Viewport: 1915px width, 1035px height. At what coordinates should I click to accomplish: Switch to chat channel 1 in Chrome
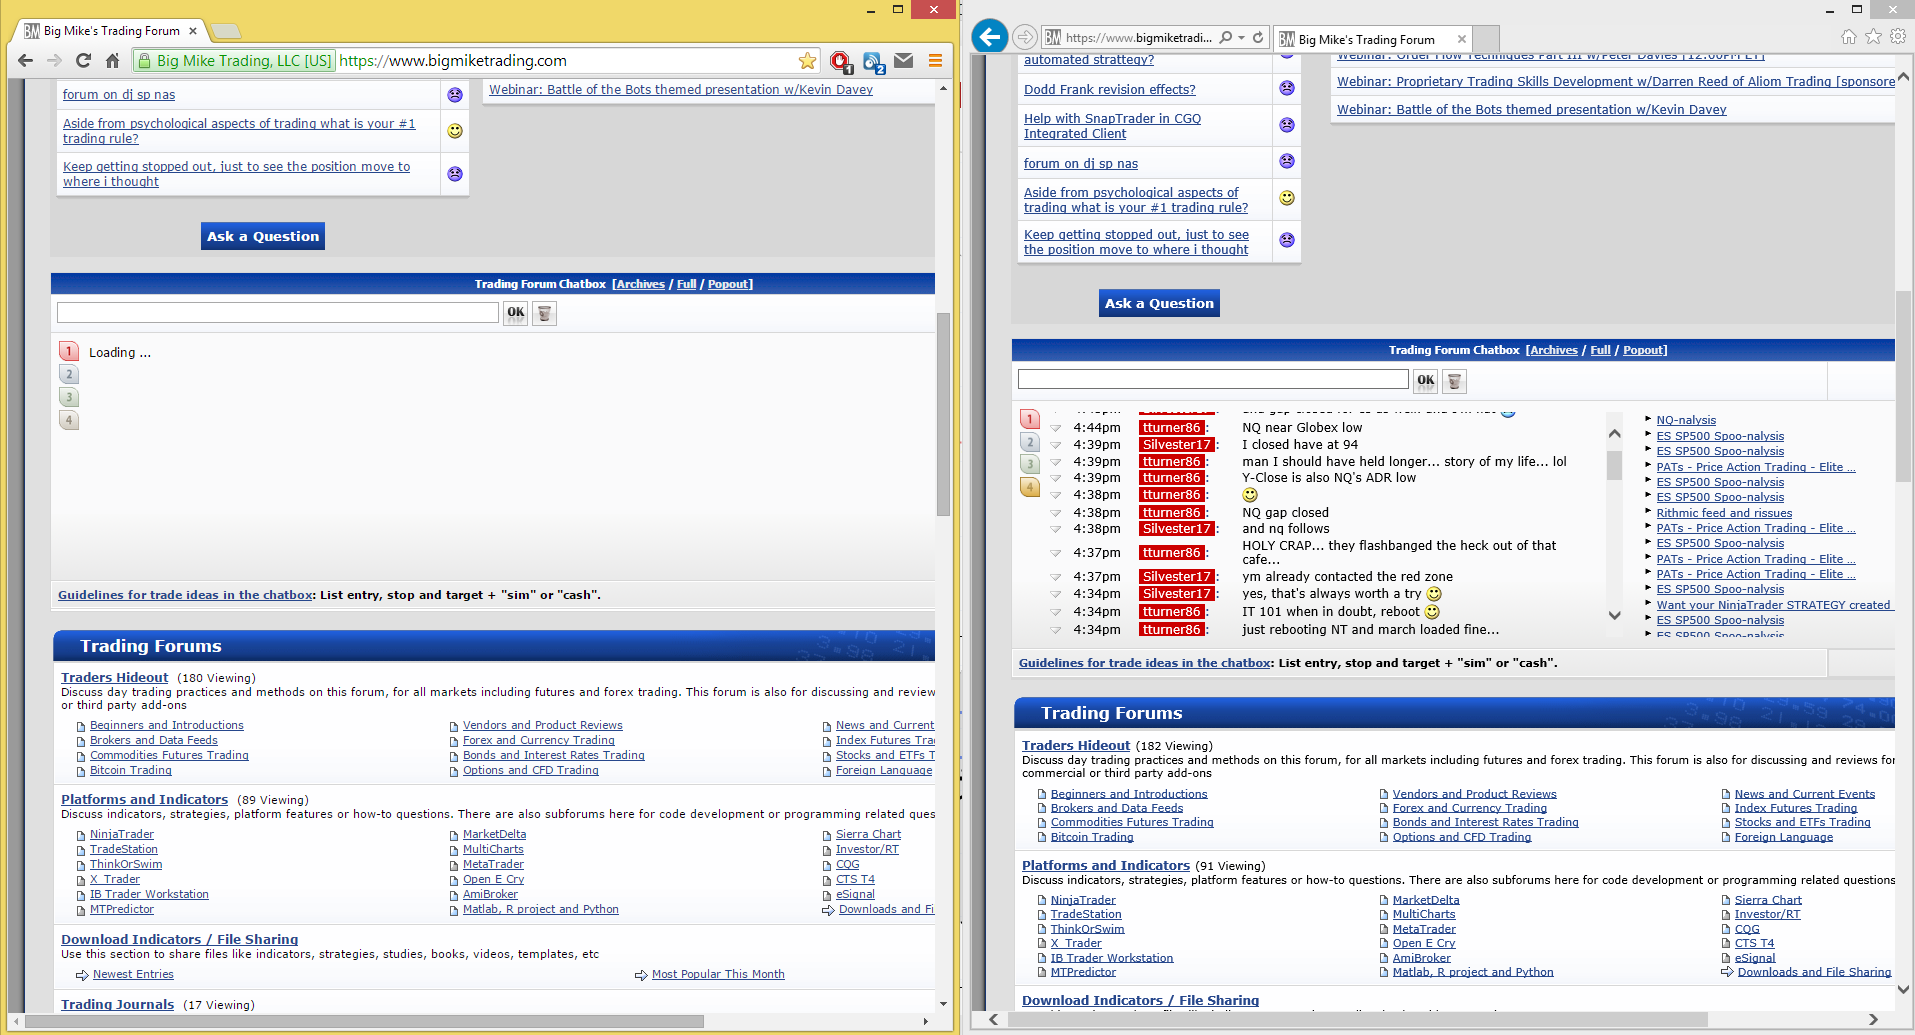coord(69,351)
